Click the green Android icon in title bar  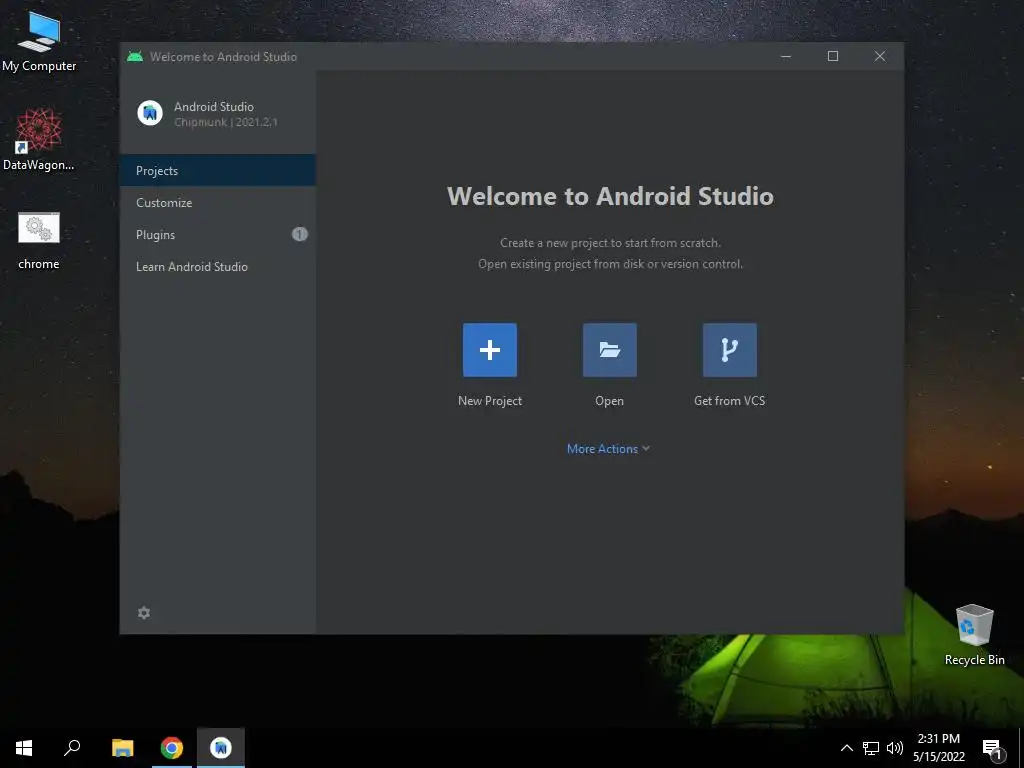coord(135,57)
